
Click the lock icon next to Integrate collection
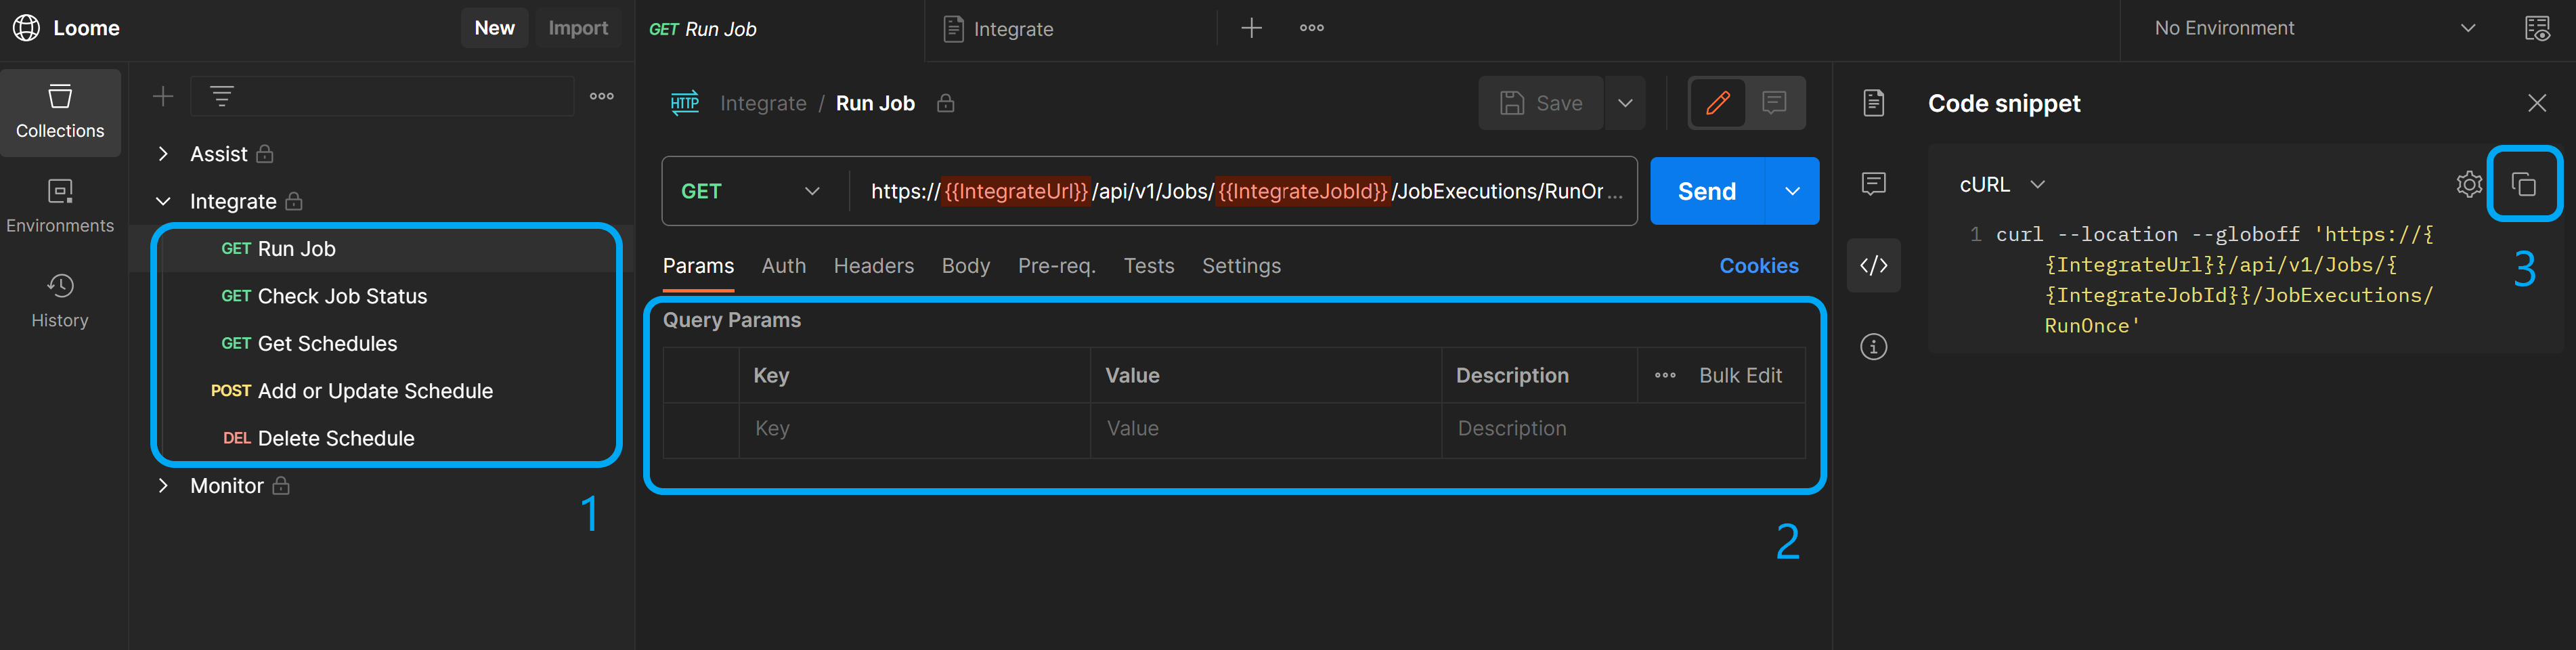click(294, 201)
